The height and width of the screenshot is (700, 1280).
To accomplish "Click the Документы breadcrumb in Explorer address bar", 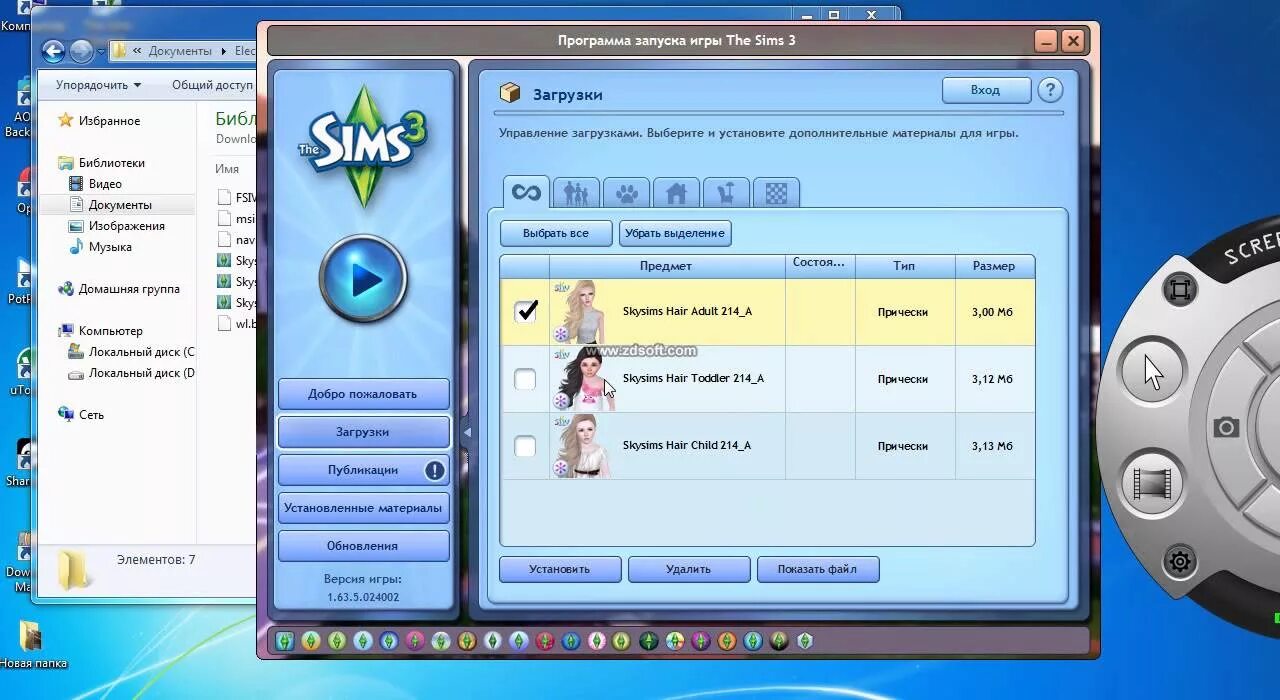I will (x=180, y=51).
